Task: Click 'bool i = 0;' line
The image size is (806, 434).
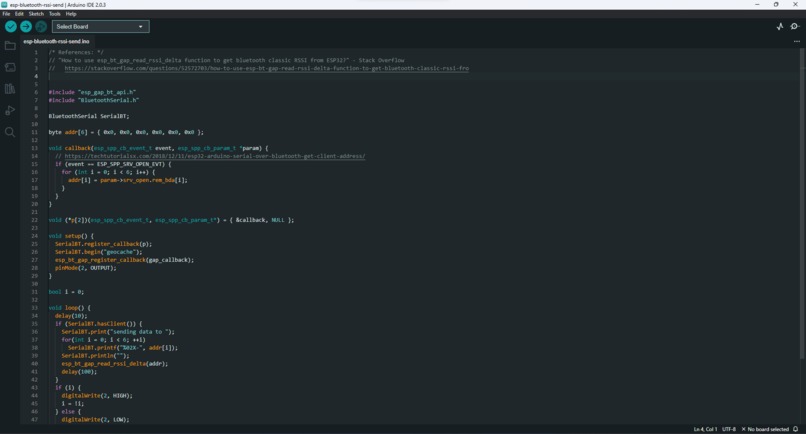Action: click(66, 292)
